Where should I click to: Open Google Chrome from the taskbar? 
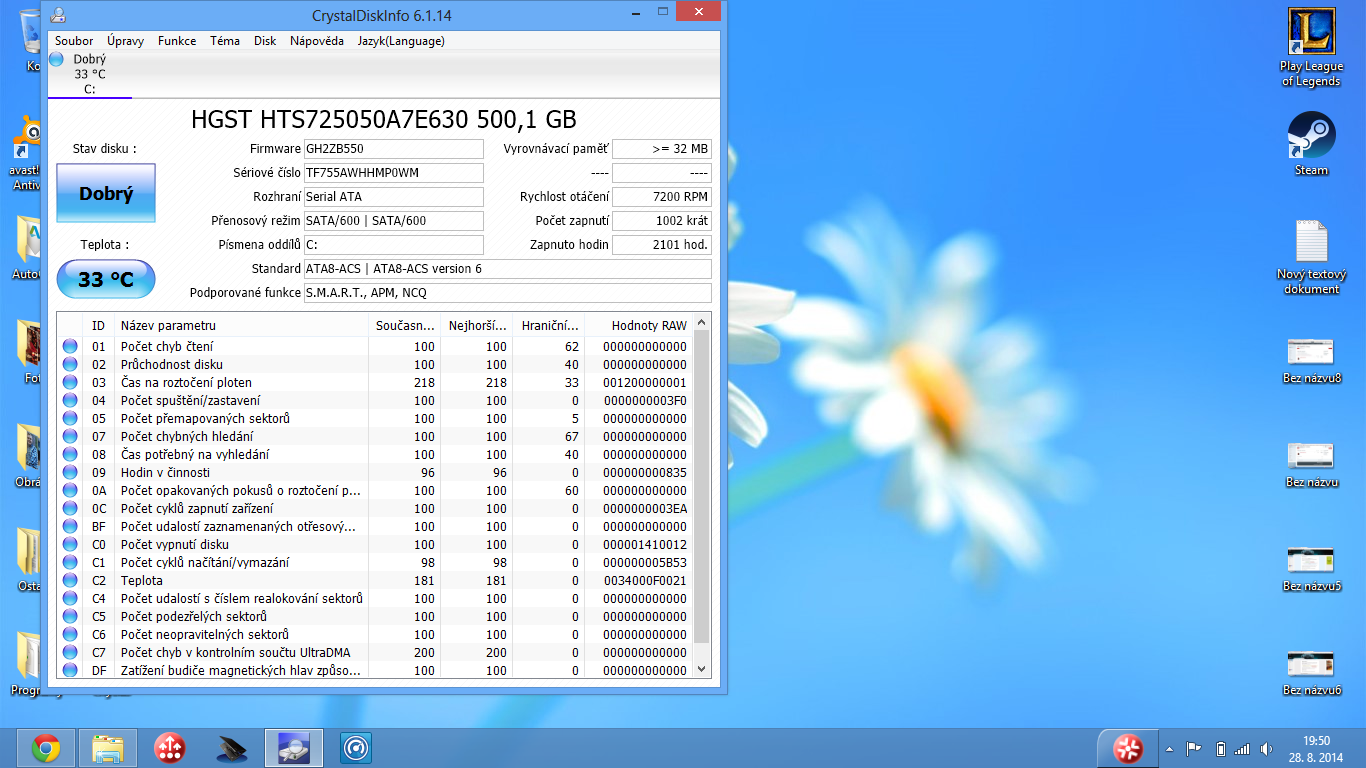[x=45, y=747]
